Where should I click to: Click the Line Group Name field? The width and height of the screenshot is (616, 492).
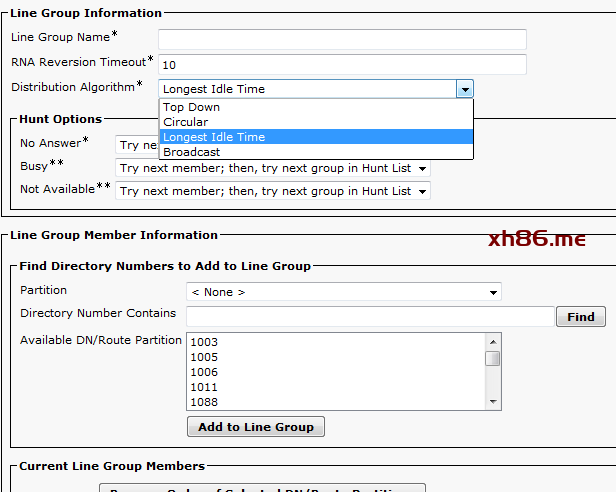[342, 39]
